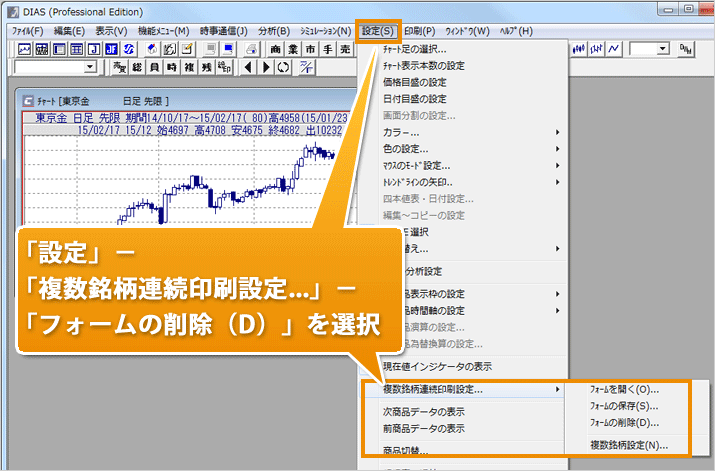Open the right toolbar combo box dropdown
Viewport: 715px width, 471px height.
pyautogui.click(x=662, y=49)
